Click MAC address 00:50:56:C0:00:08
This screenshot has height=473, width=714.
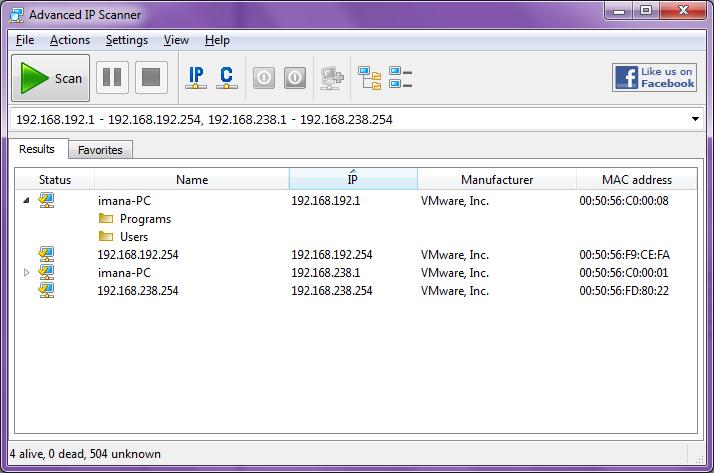tap(624, 201)
